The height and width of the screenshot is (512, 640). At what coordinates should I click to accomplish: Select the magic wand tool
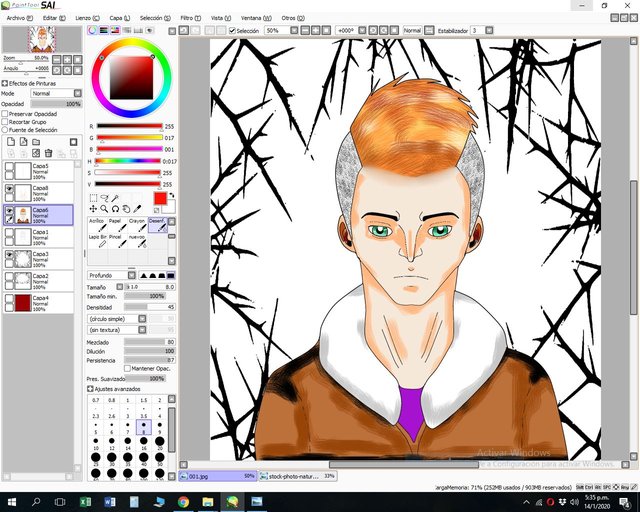click(x=116, y=198)
